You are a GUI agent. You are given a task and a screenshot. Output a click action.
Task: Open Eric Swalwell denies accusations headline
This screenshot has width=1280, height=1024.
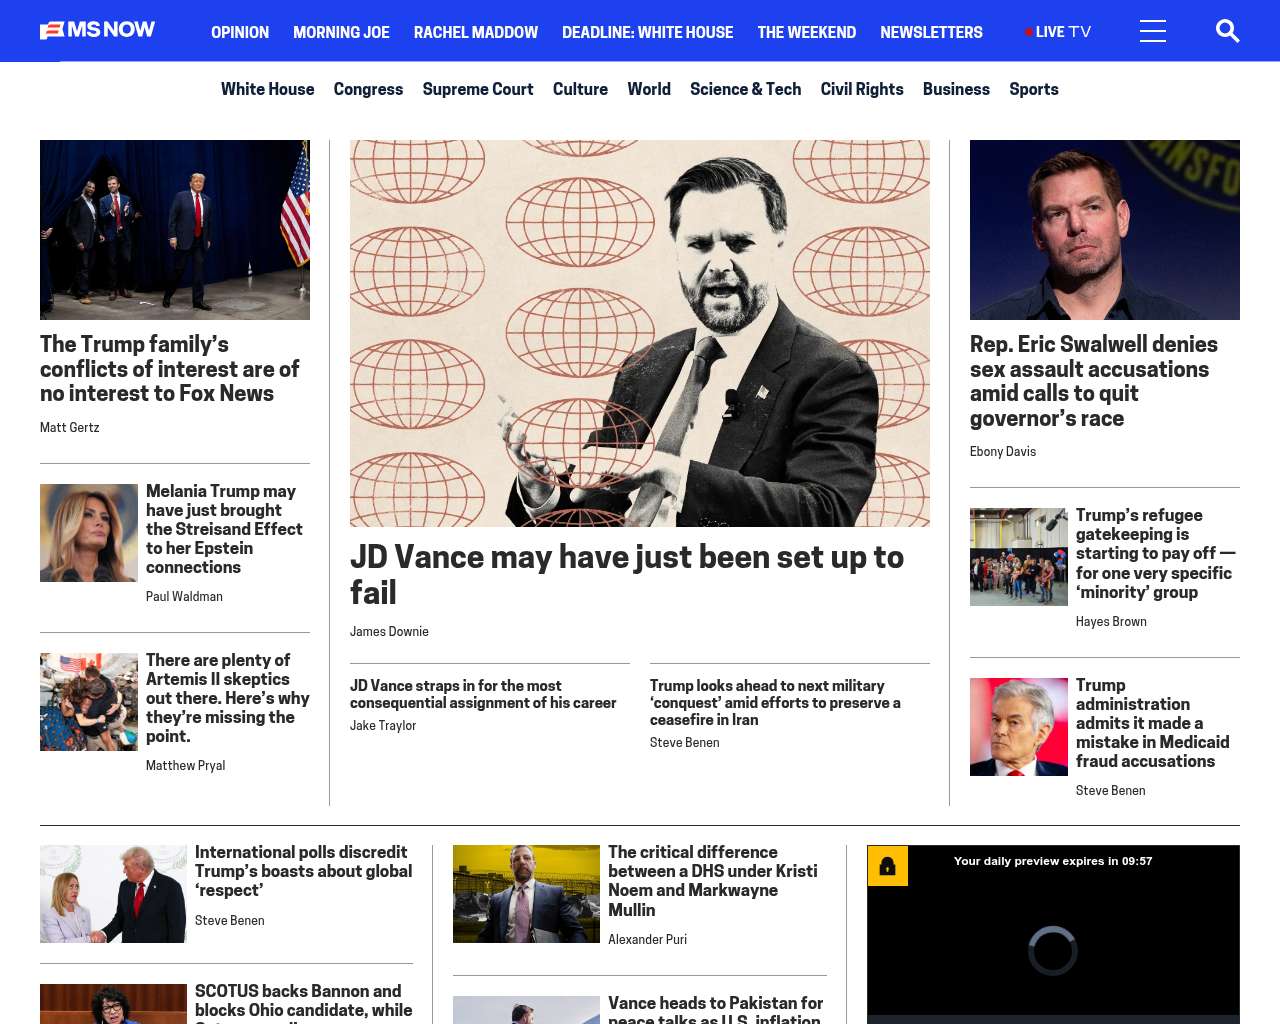pos(1094,381)
